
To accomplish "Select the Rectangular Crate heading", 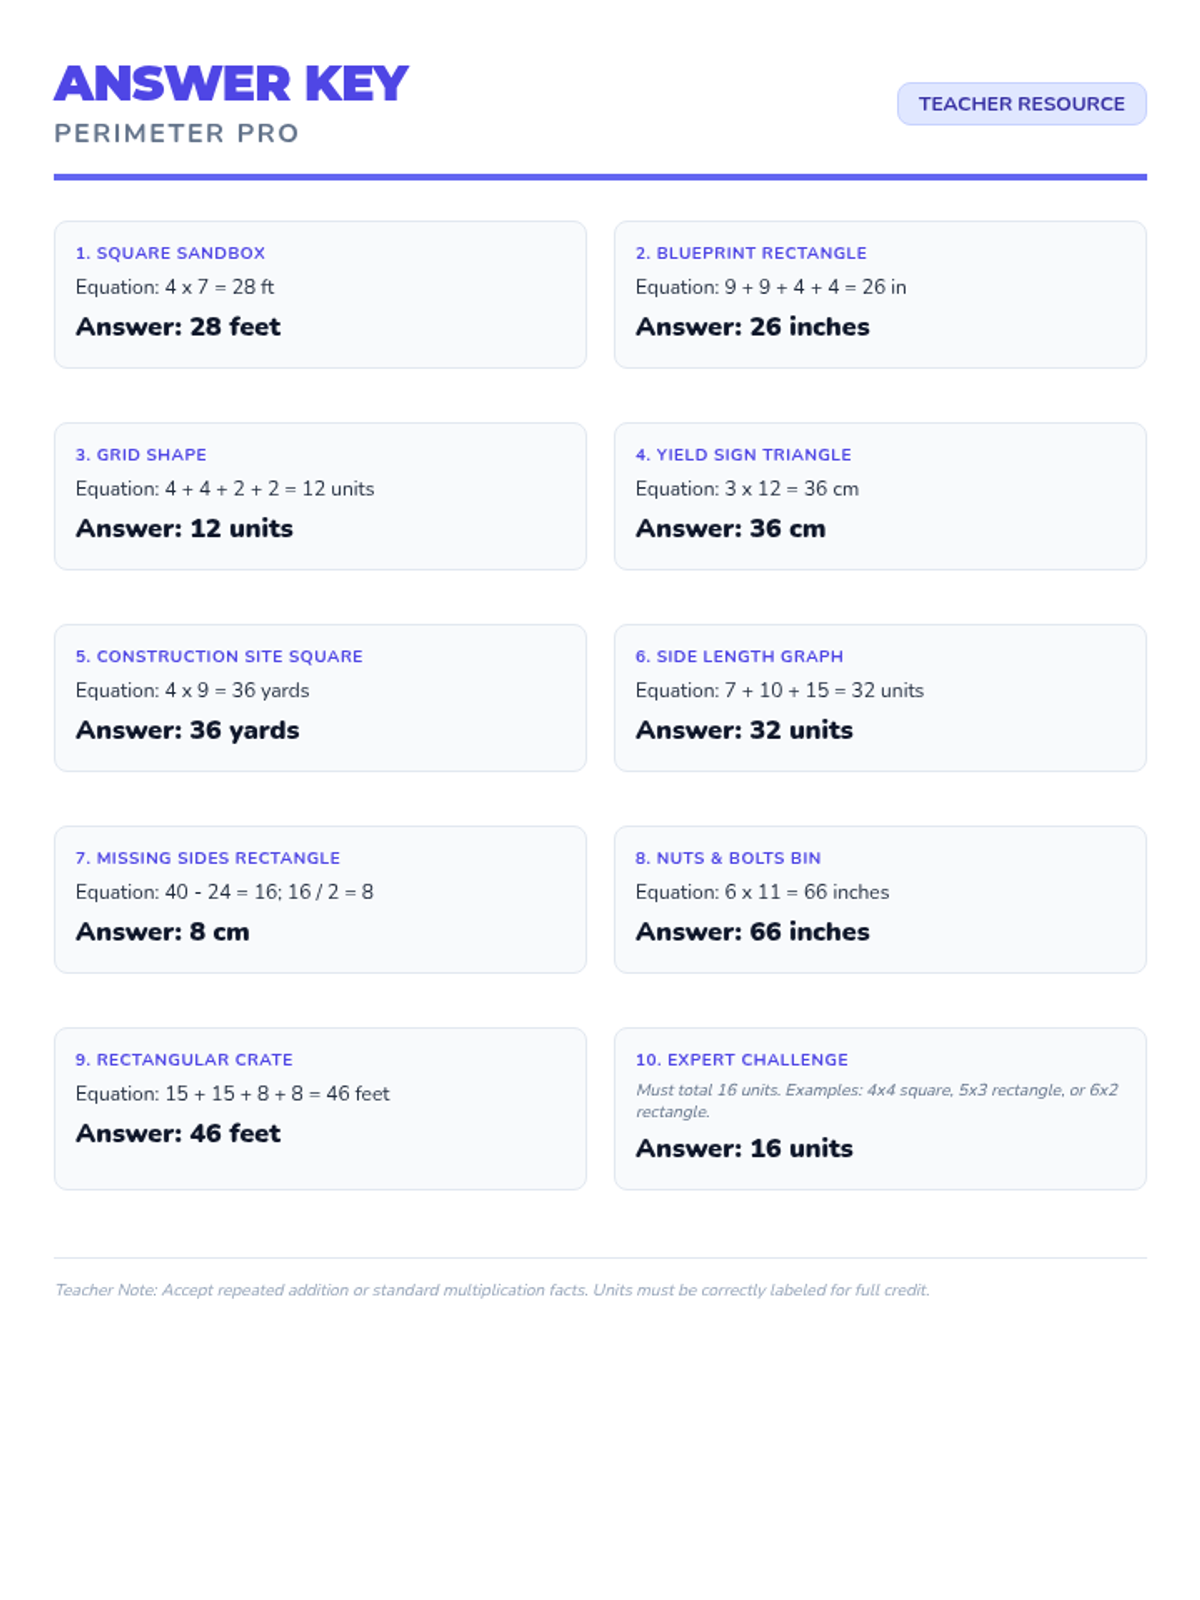I will coord(184,1060).
